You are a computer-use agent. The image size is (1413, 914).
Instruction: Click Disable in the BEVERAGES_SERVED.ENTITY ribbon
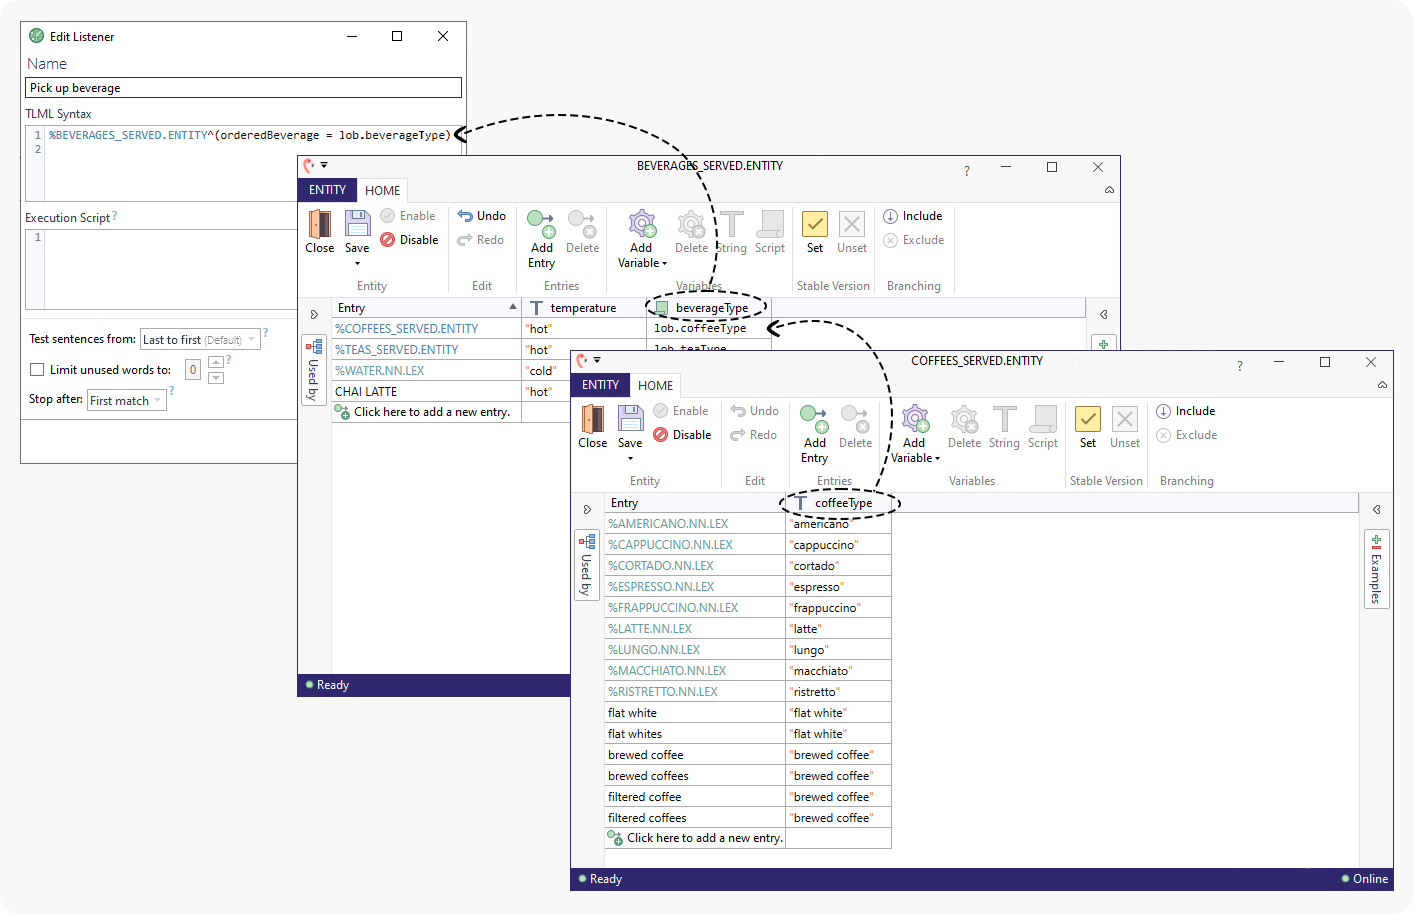[x=410, y=240]
